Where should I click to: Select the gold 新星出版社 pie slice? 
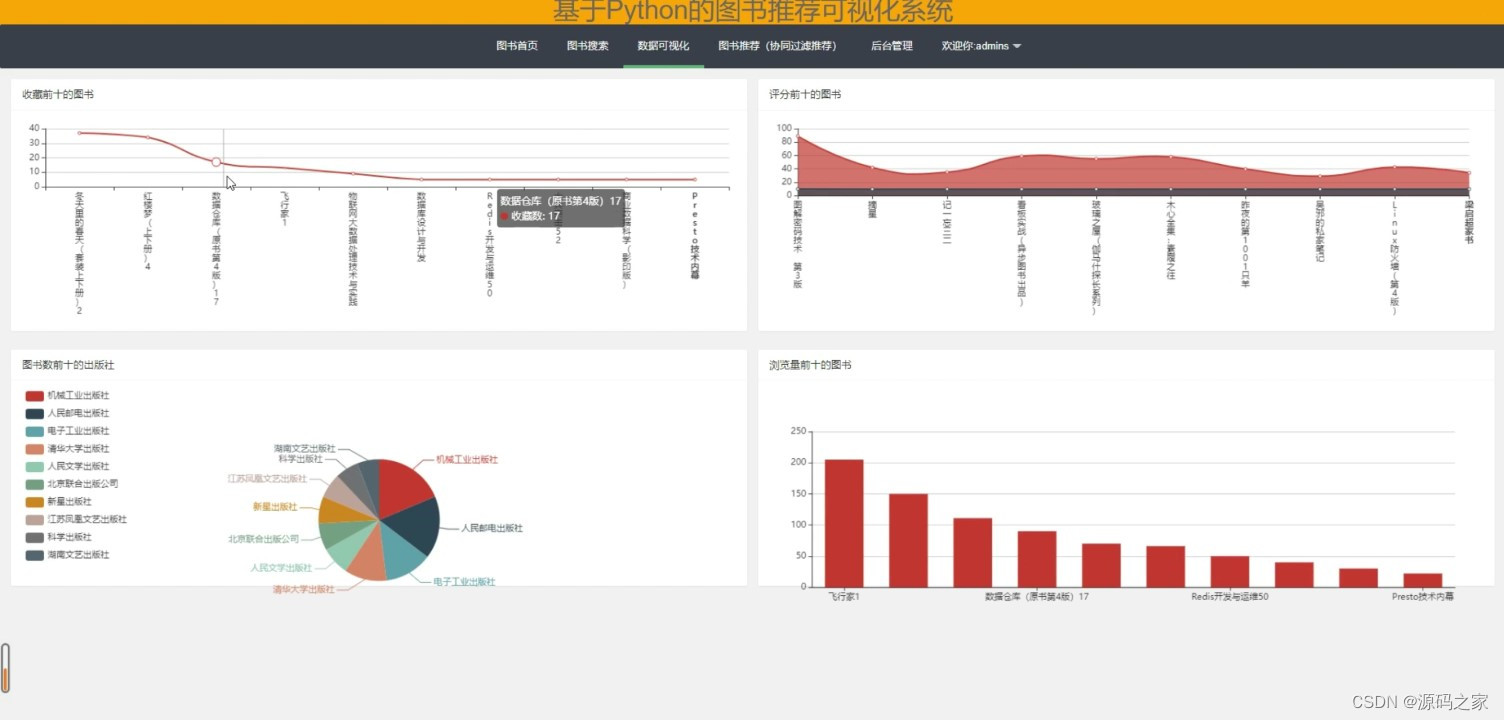[x=339, y=510]
